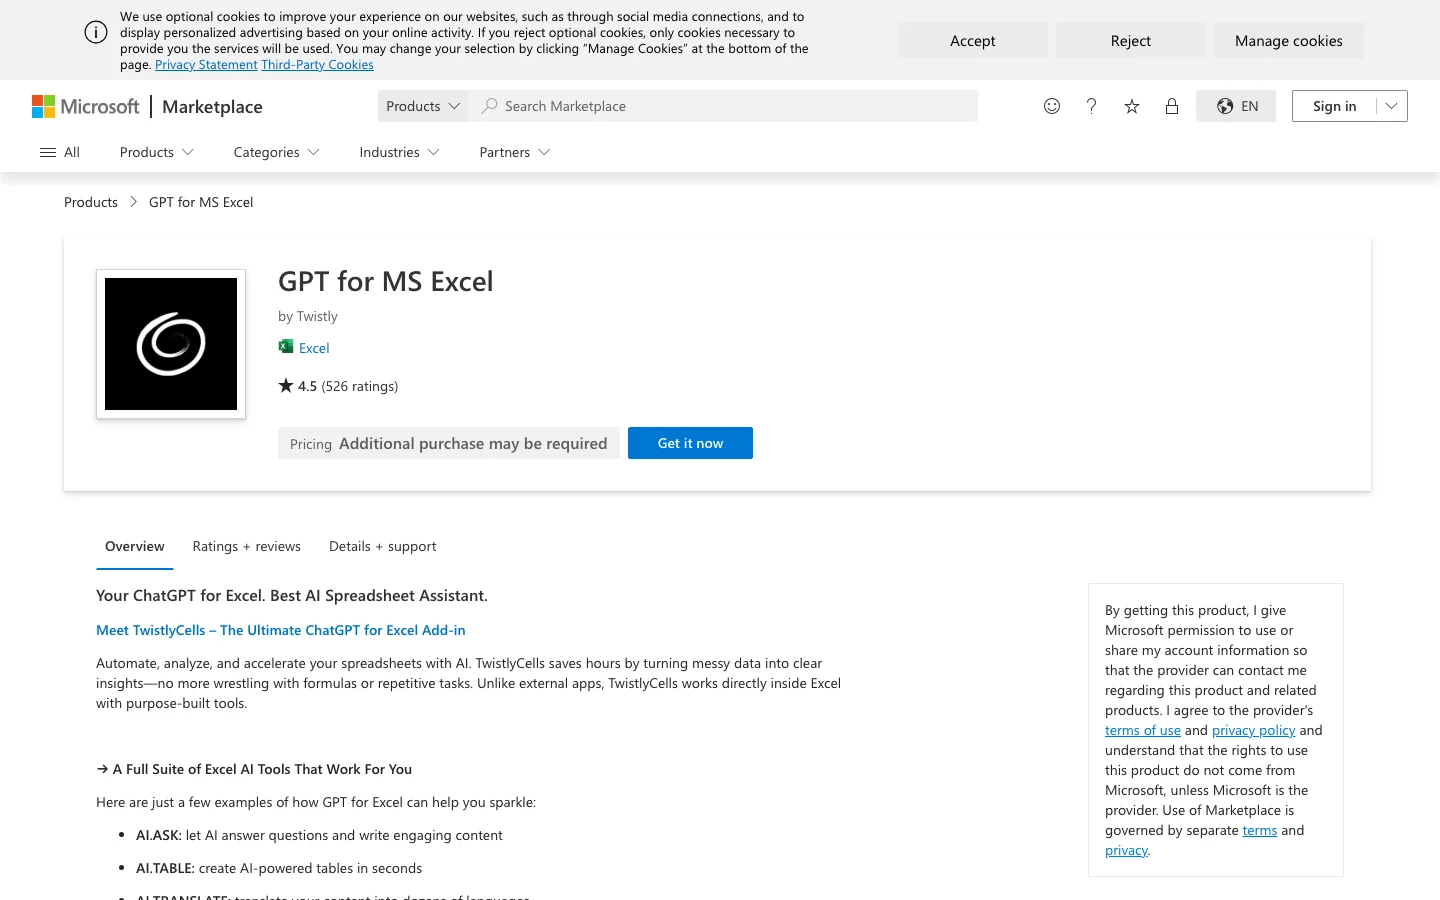Viewport: 1440px width, 900px height.
Task: Click the 4.5 (526 ratings) text
Action: (x=348, y=386)
